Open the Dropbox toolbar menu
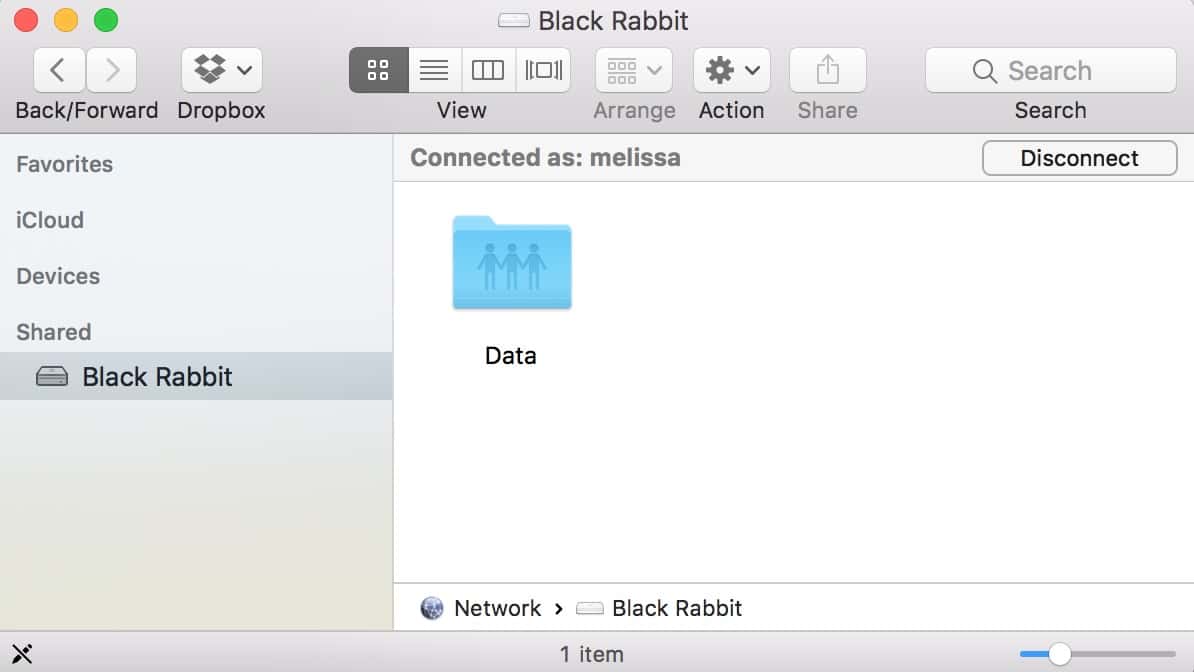This screenshot has width=1194, height=672. [222, 71]
